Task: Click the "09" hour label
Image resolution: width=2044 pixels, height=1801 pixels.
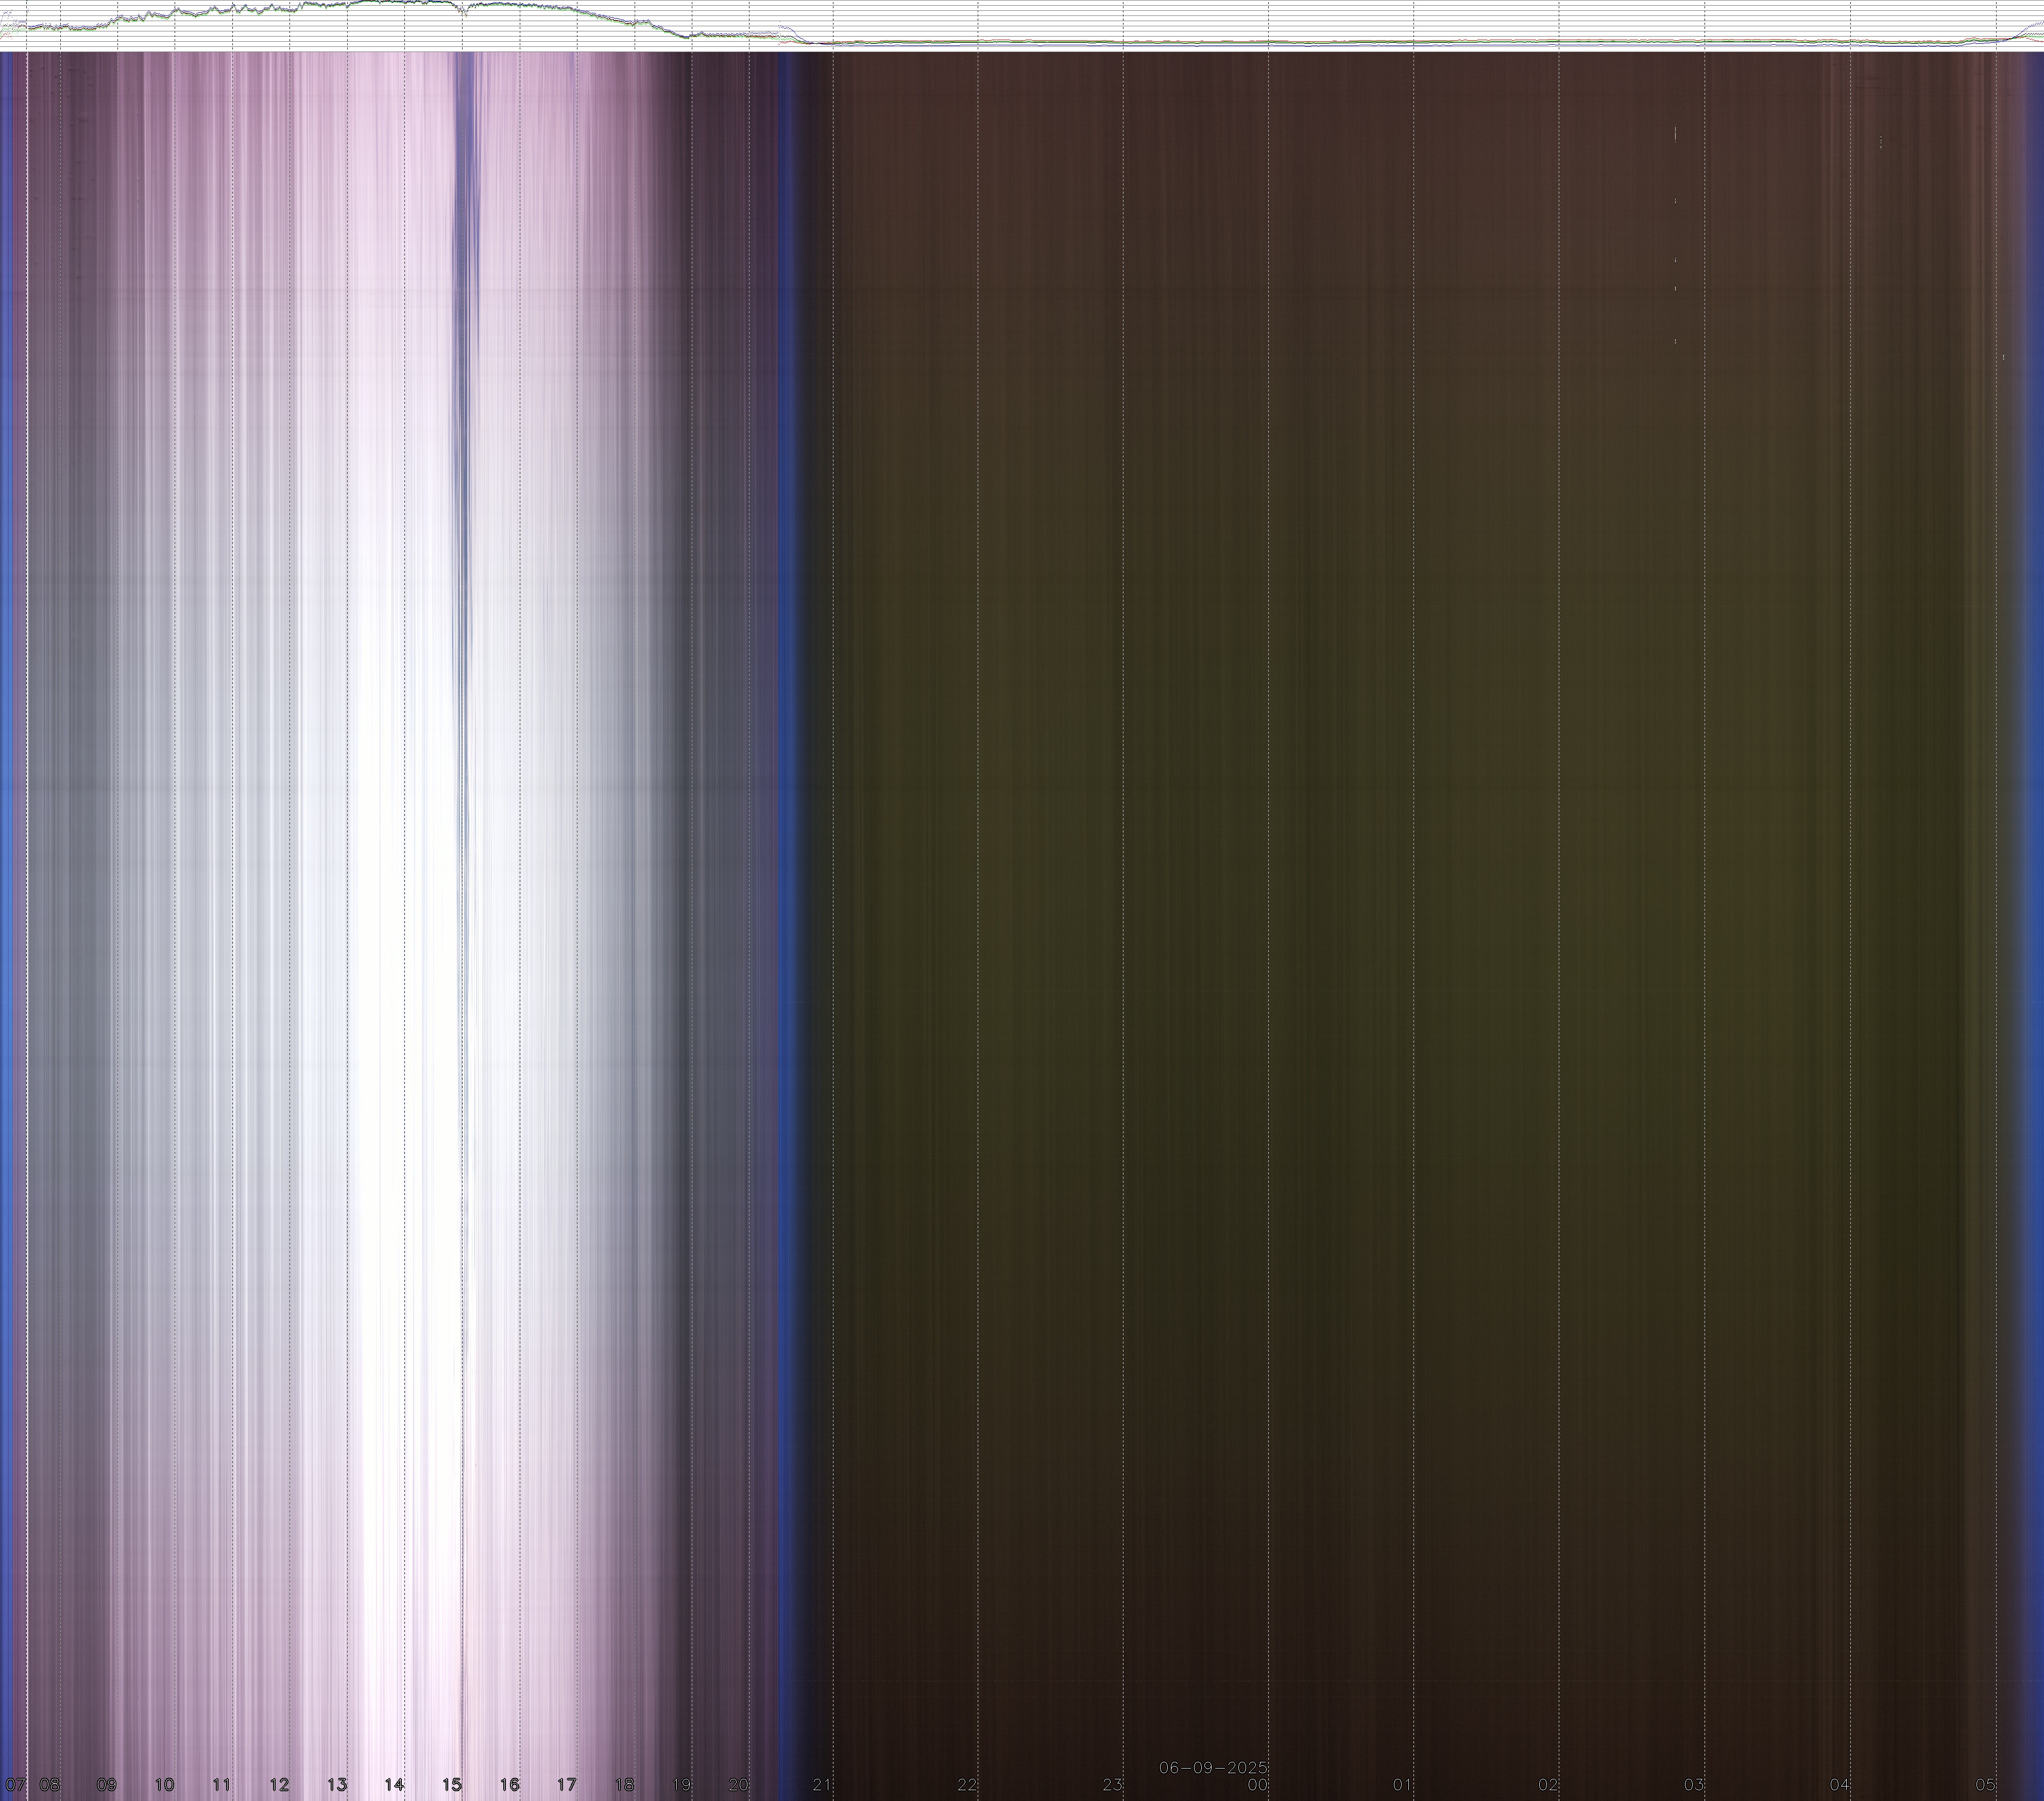Action: pyautogui.click(x=106, y=1784)
